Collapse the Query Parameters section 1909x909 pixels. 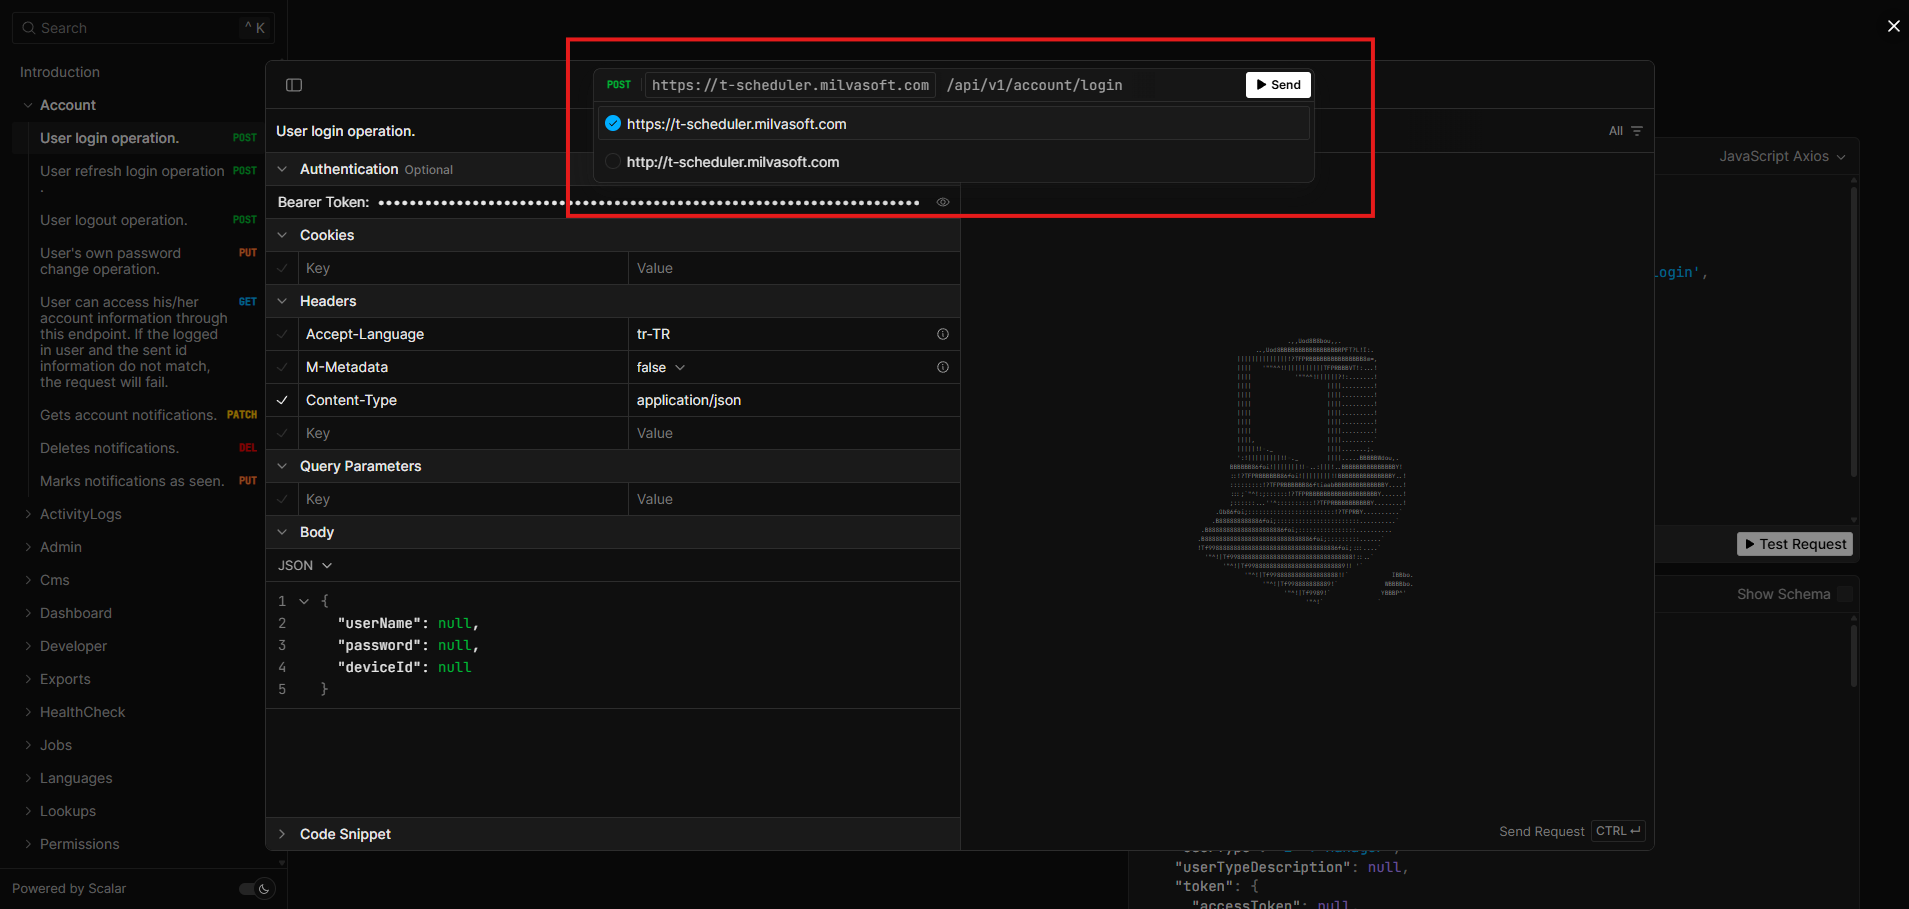tap(283, 466)
